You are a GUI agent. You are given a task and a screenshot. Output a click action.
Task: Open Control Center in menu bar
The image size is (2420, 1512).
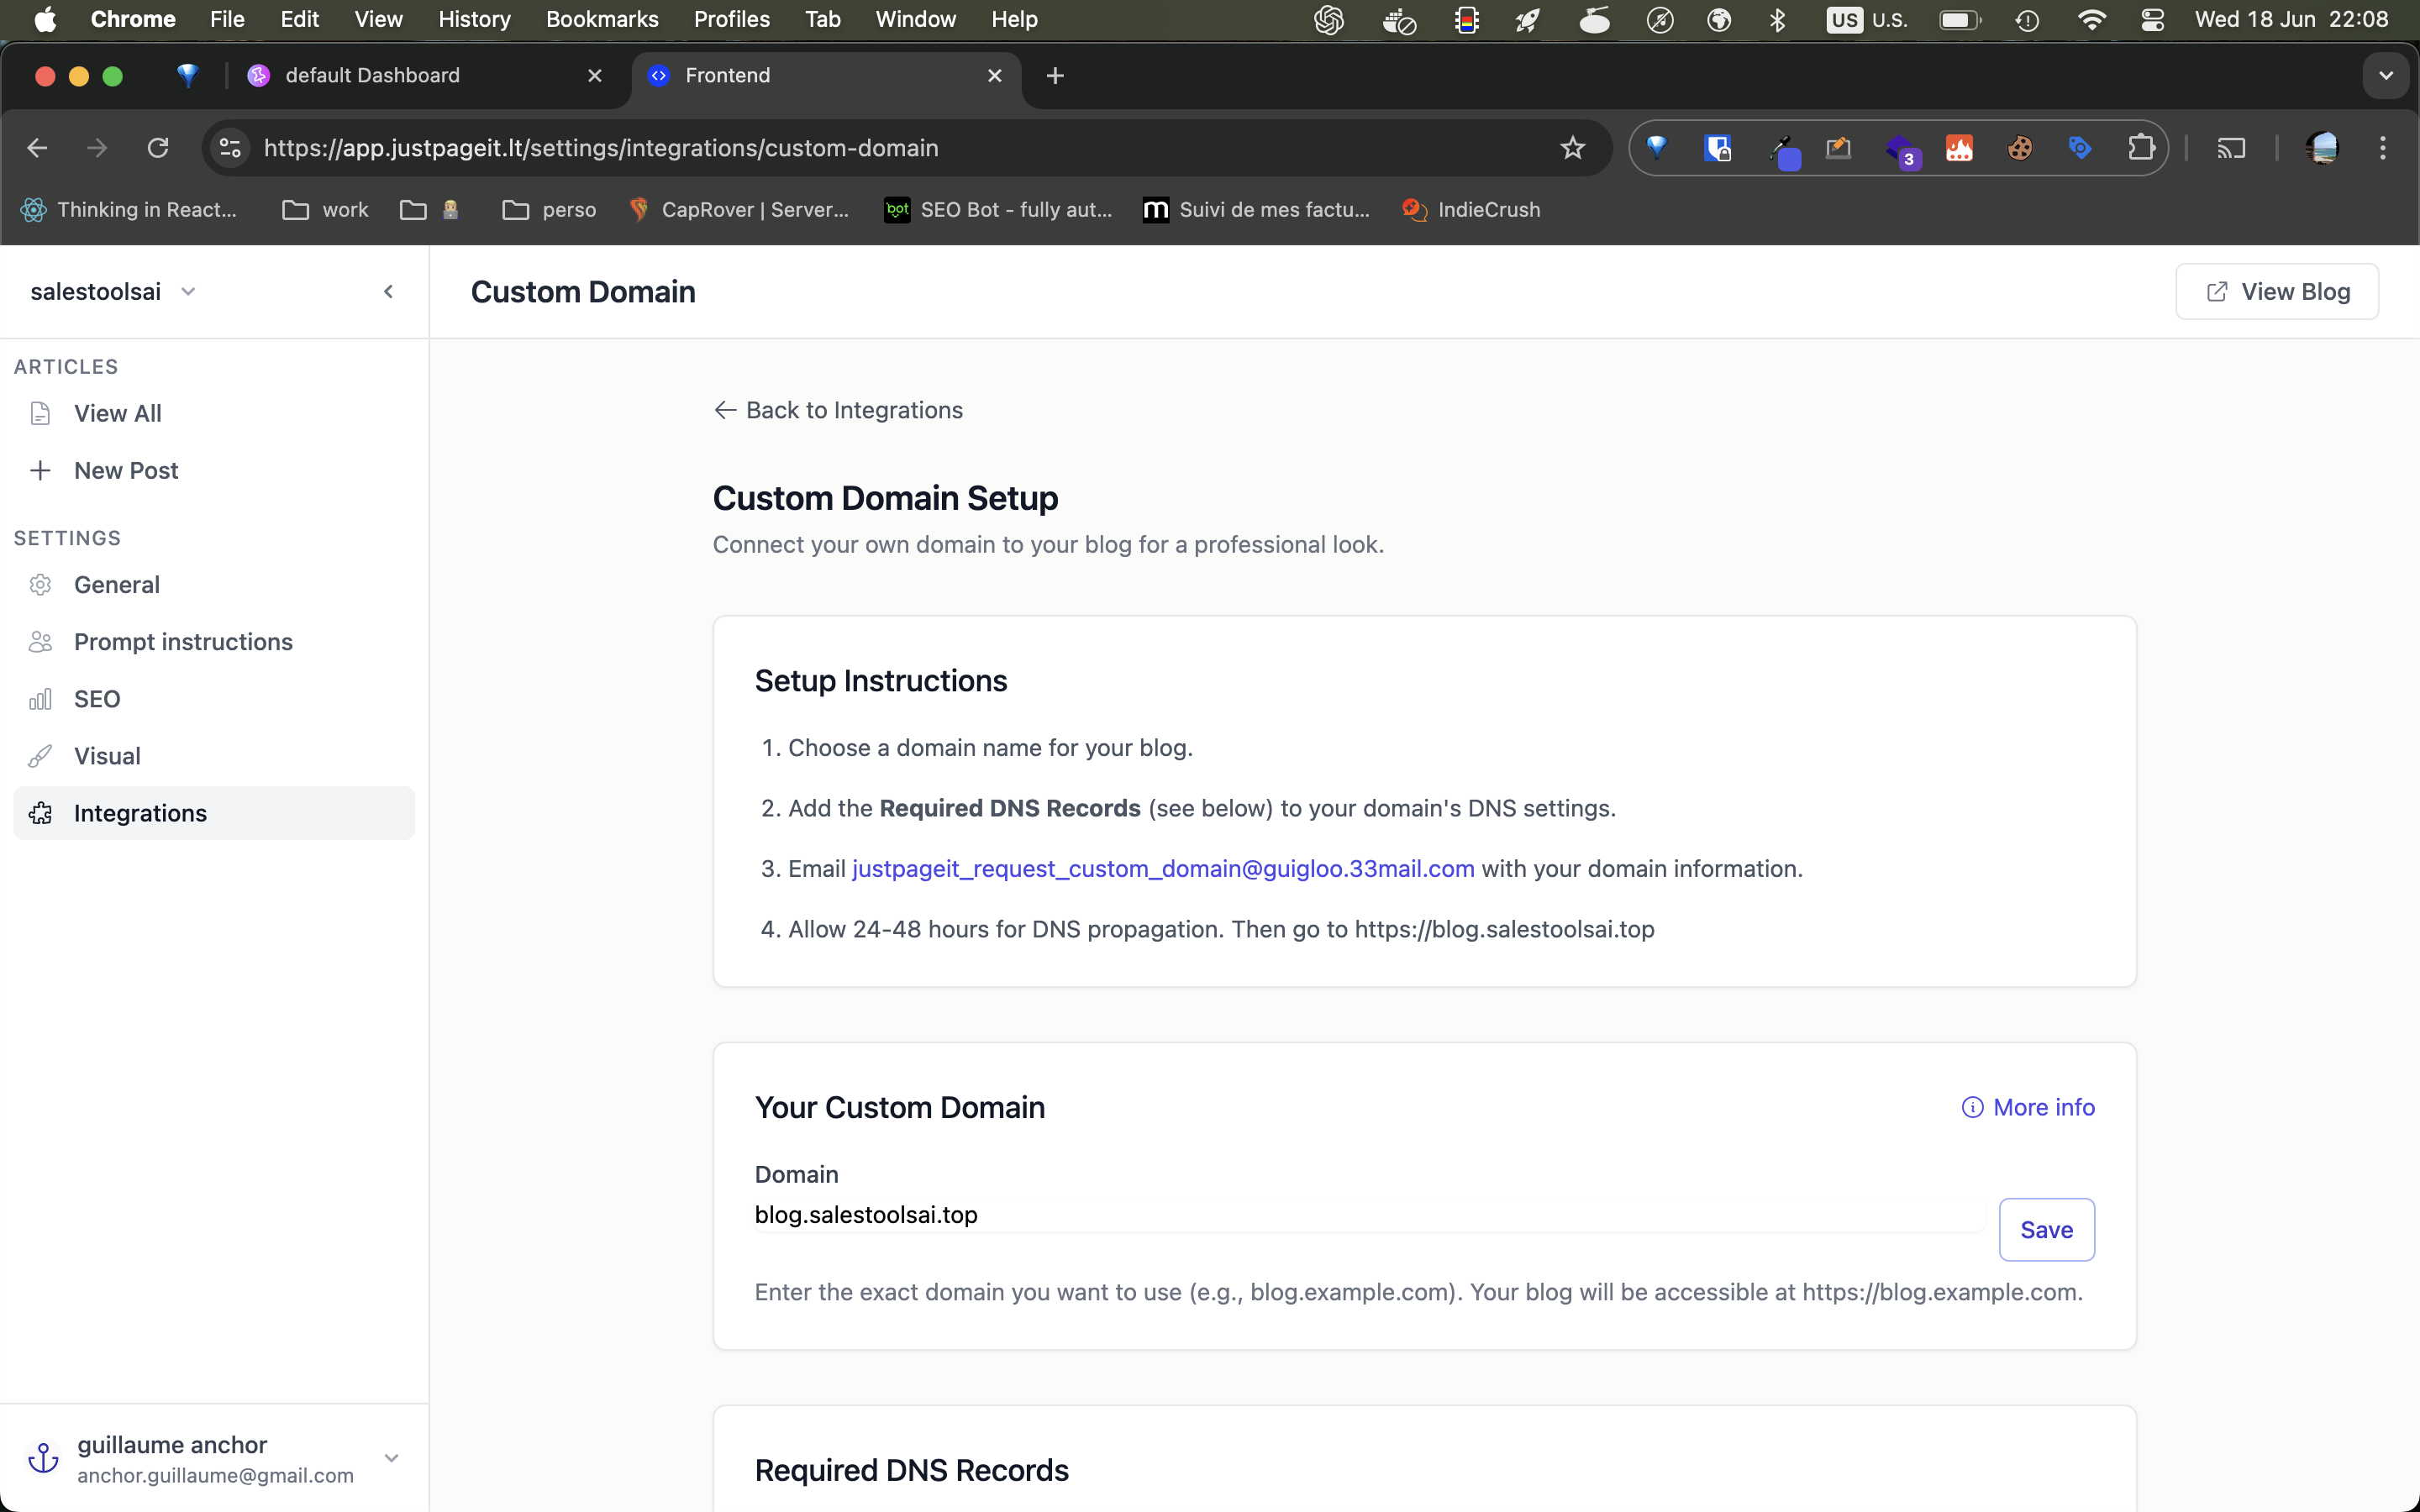click(x=2152, y=19)
